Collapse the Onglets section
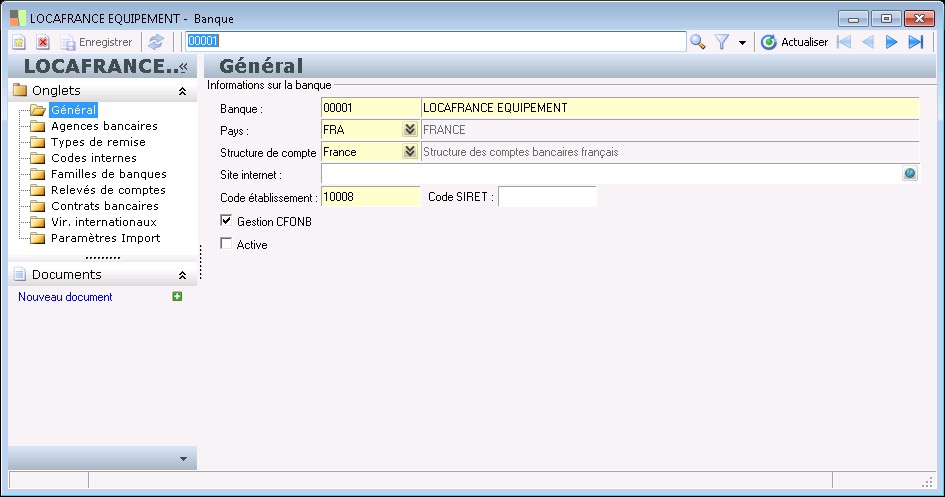Screen dimensions: 945x497 [182, 92]
